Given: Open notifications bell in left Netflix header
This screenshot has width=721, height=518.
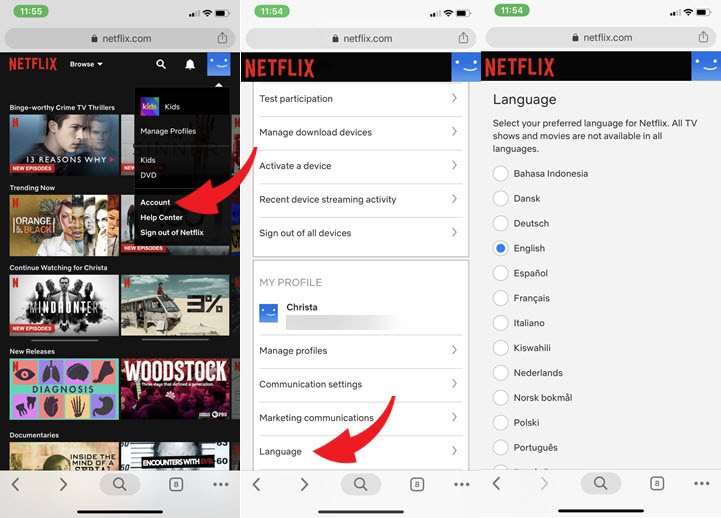Looking at the screenshot, I should pos(190,64).
